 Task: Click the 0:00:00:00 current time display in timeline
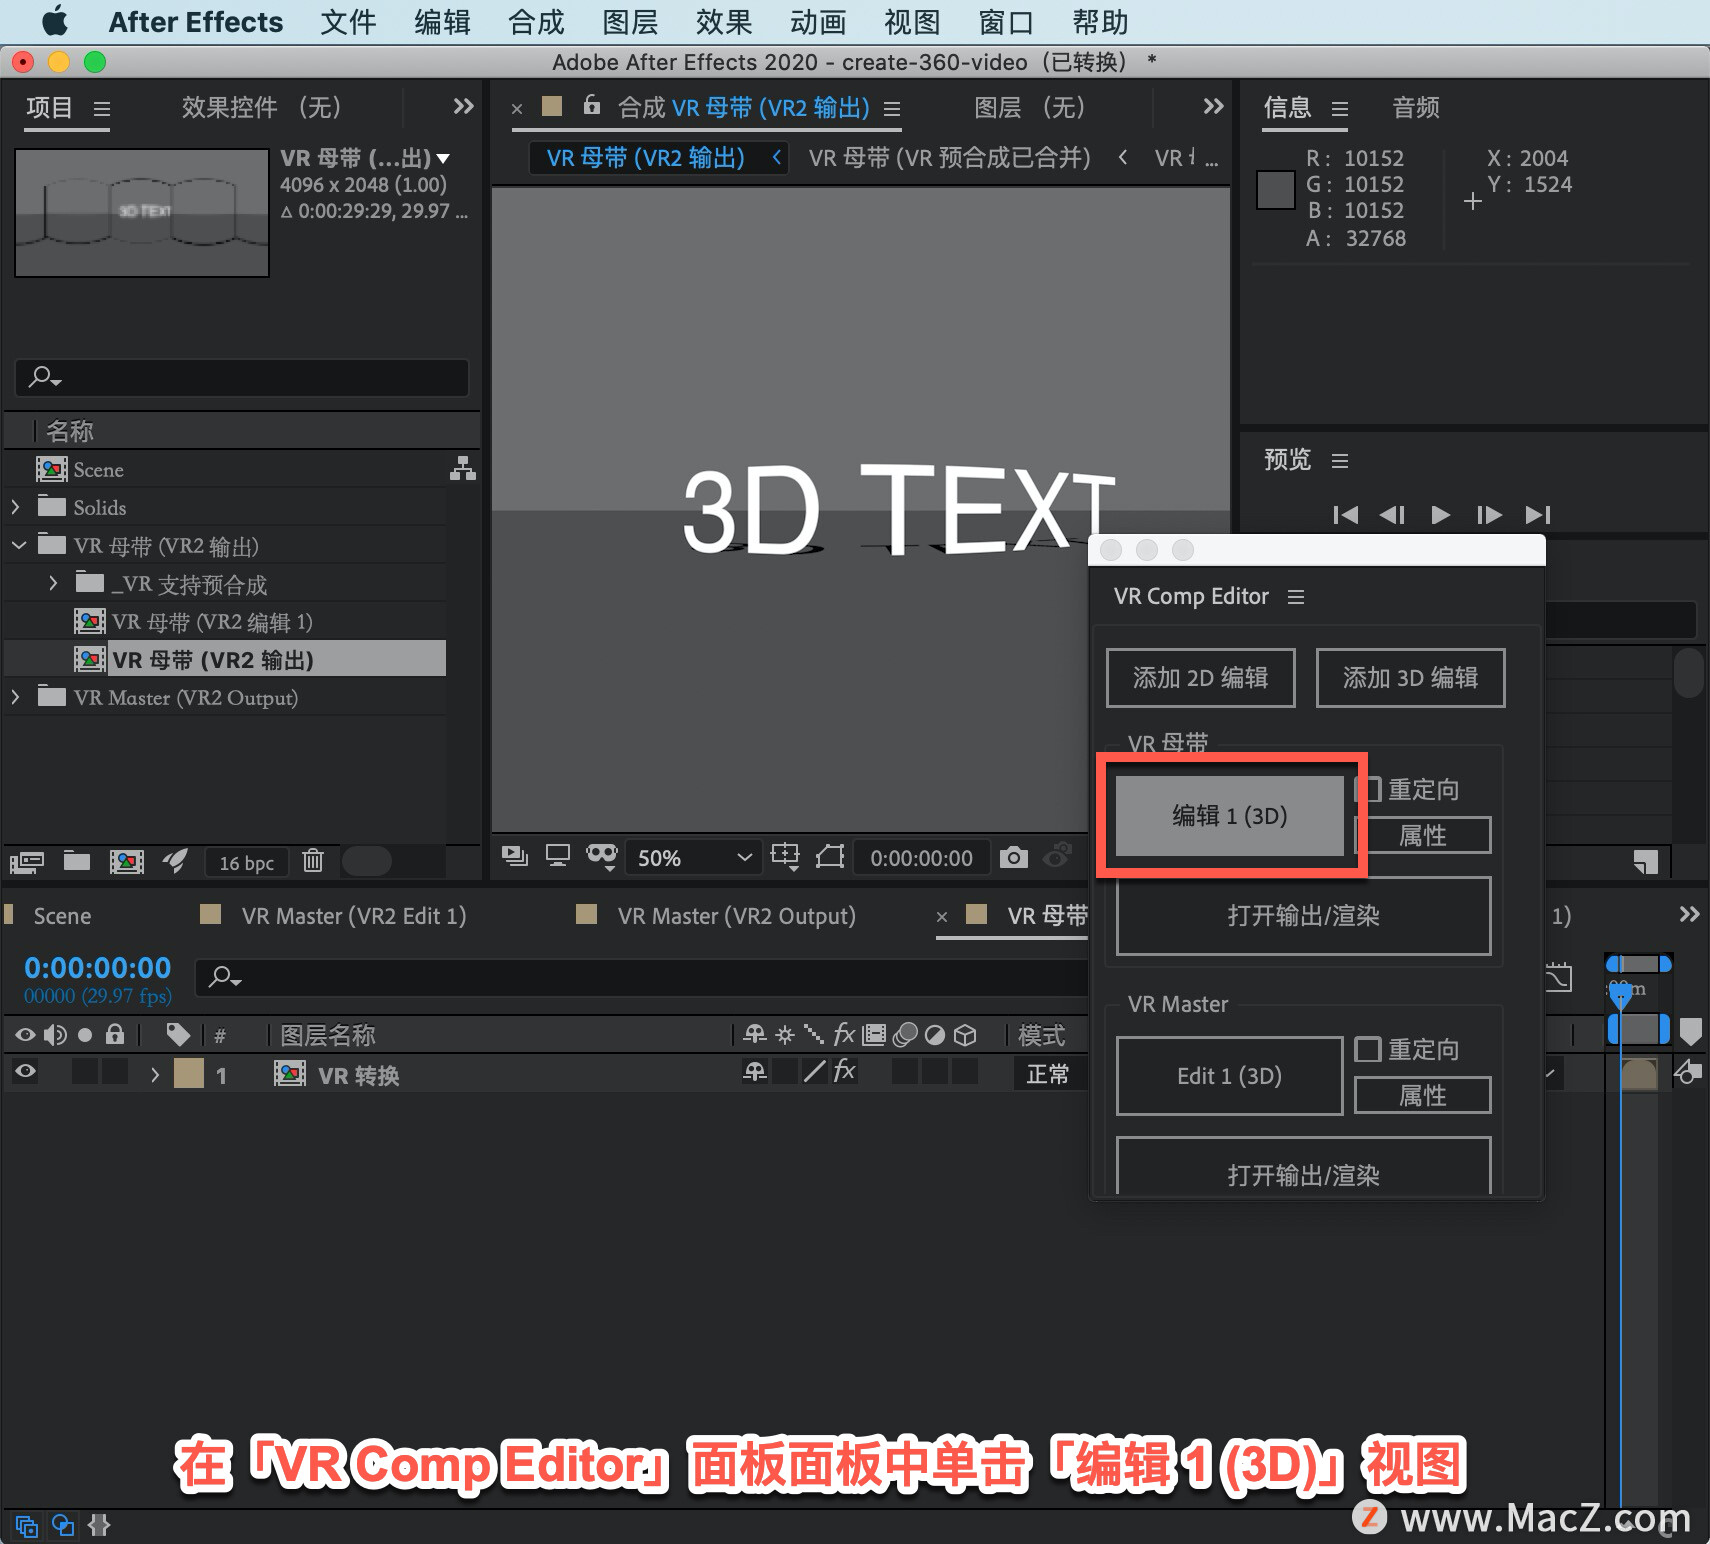pos(98,968)
